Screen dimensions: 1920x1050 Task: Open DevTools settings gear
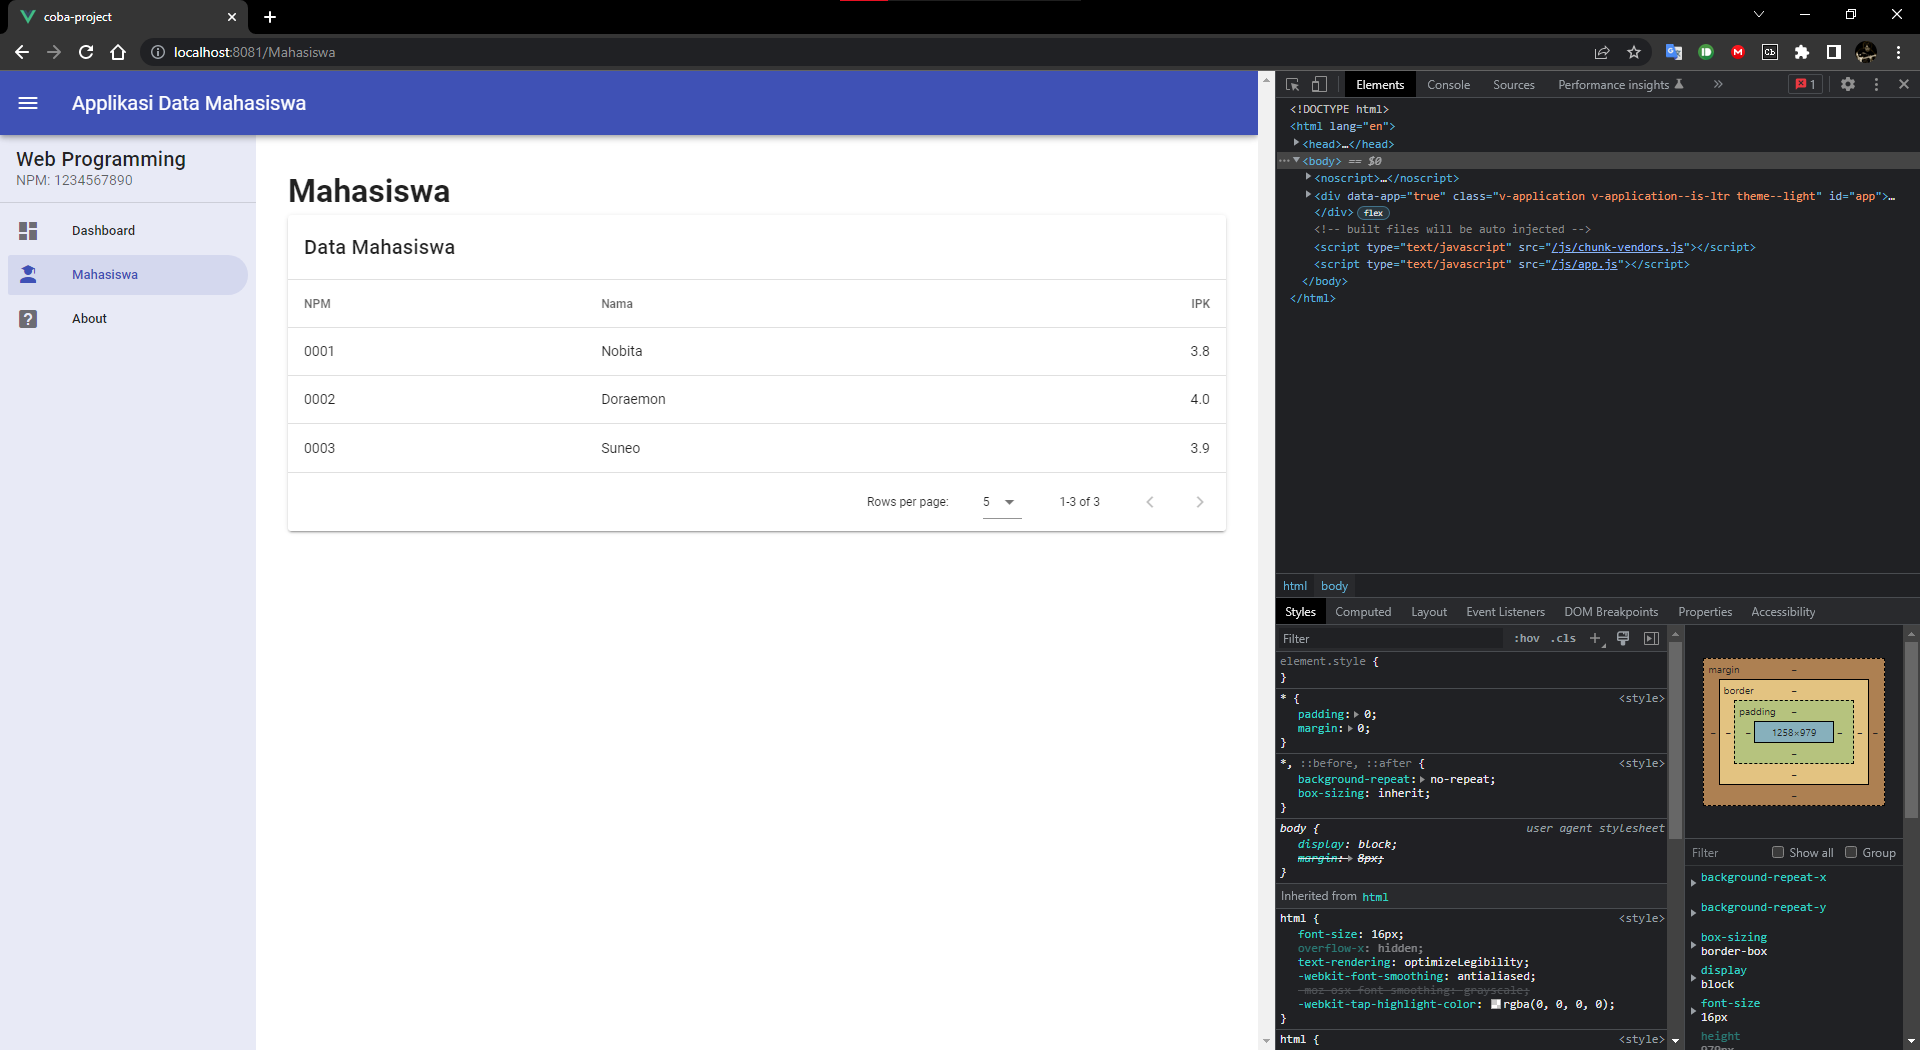(1847, 85)
